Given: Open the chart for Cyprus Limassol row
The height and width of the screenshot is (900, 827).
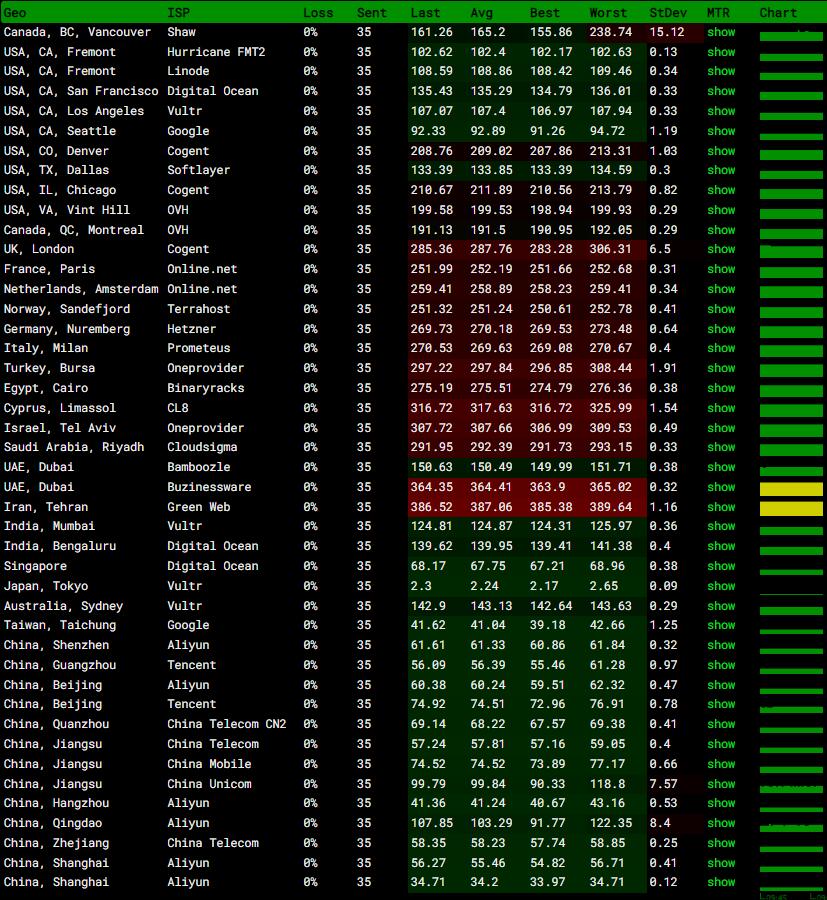Looking at the screenshot, I should 791,410.
